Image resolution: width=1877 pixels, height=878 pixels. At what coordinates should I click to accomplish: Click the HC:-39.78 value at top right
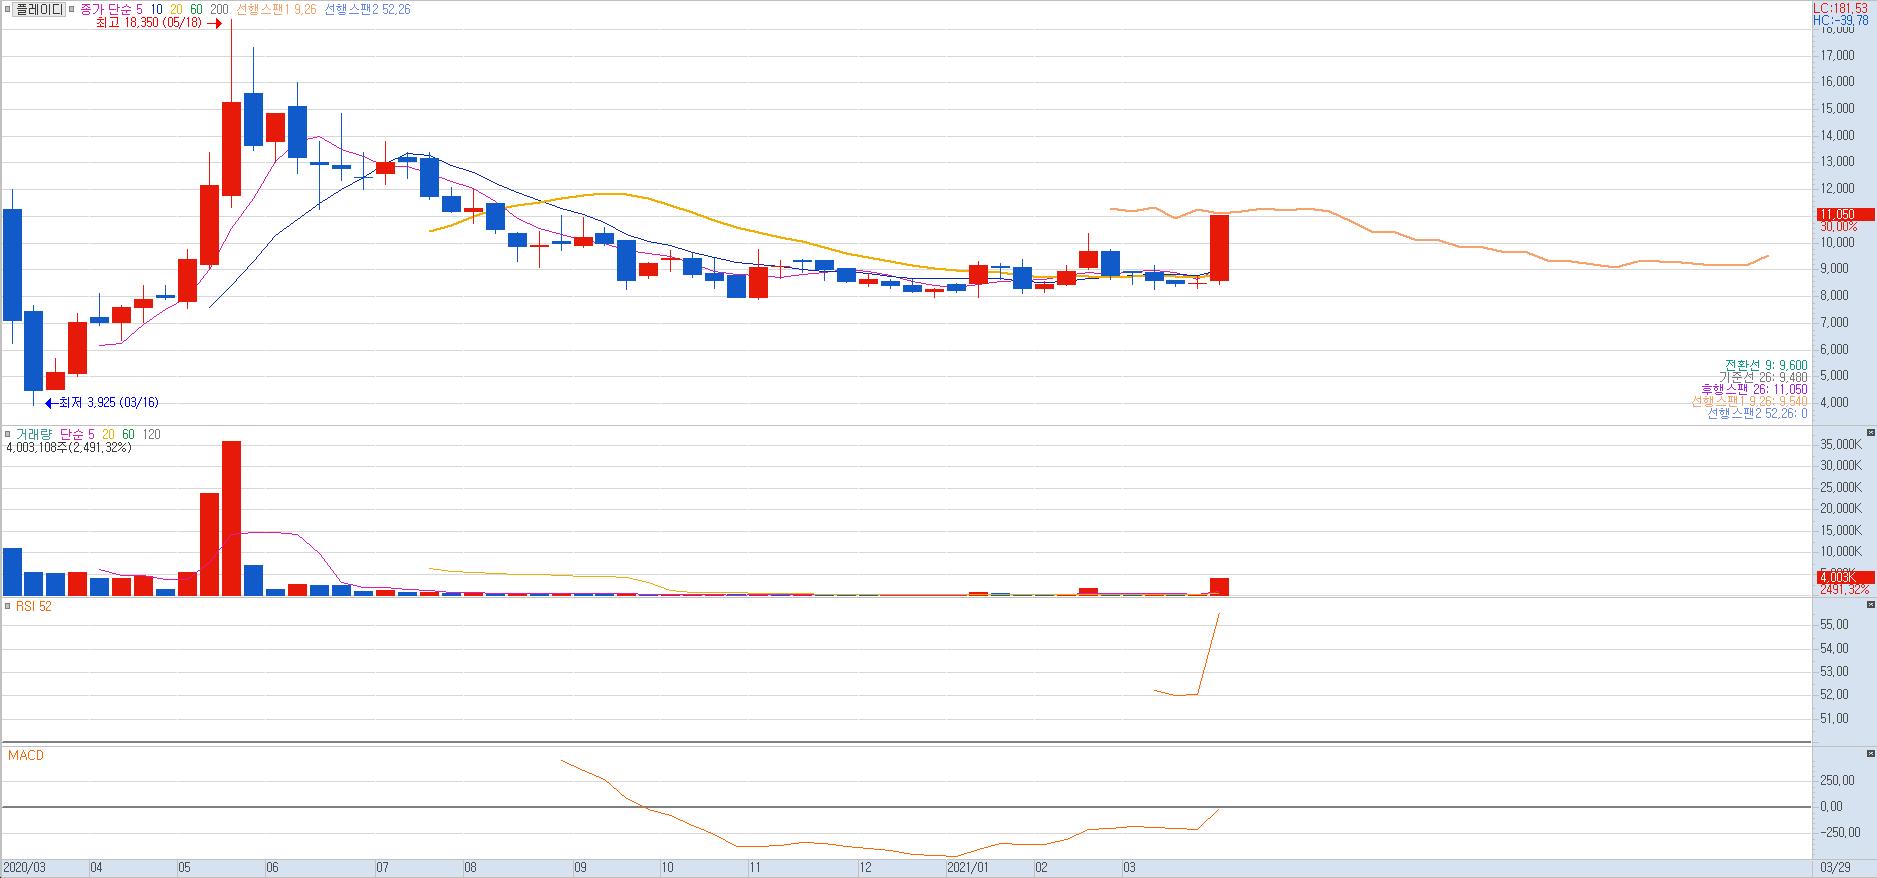[1841, 20]
